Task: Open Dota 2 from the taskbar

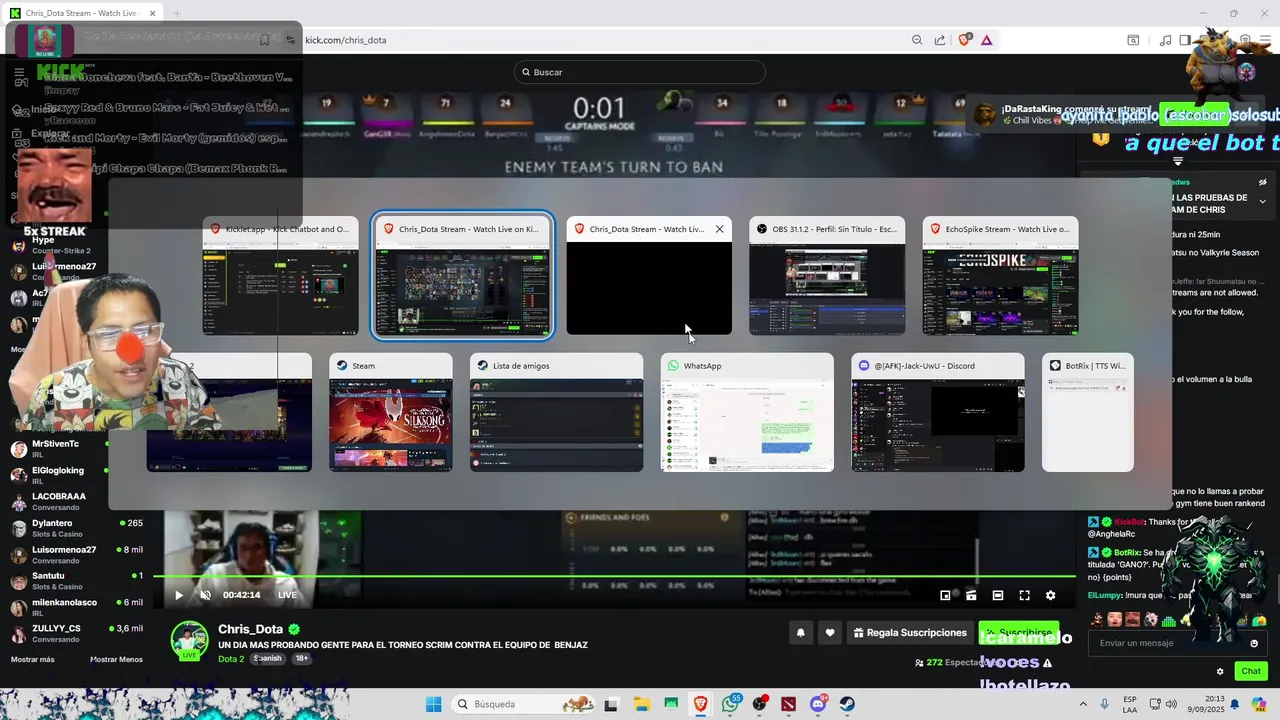Action: pyautogui.click(x=789, y=704)
